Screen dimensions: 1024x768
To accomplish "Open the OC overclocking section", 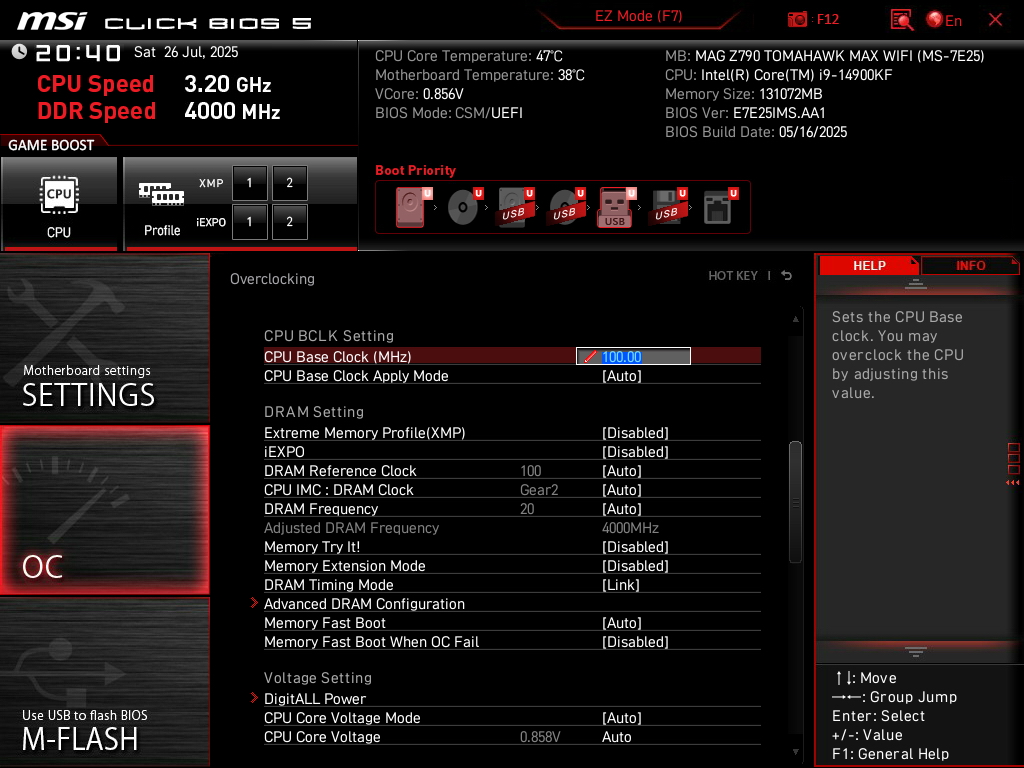I will [104, 511].
